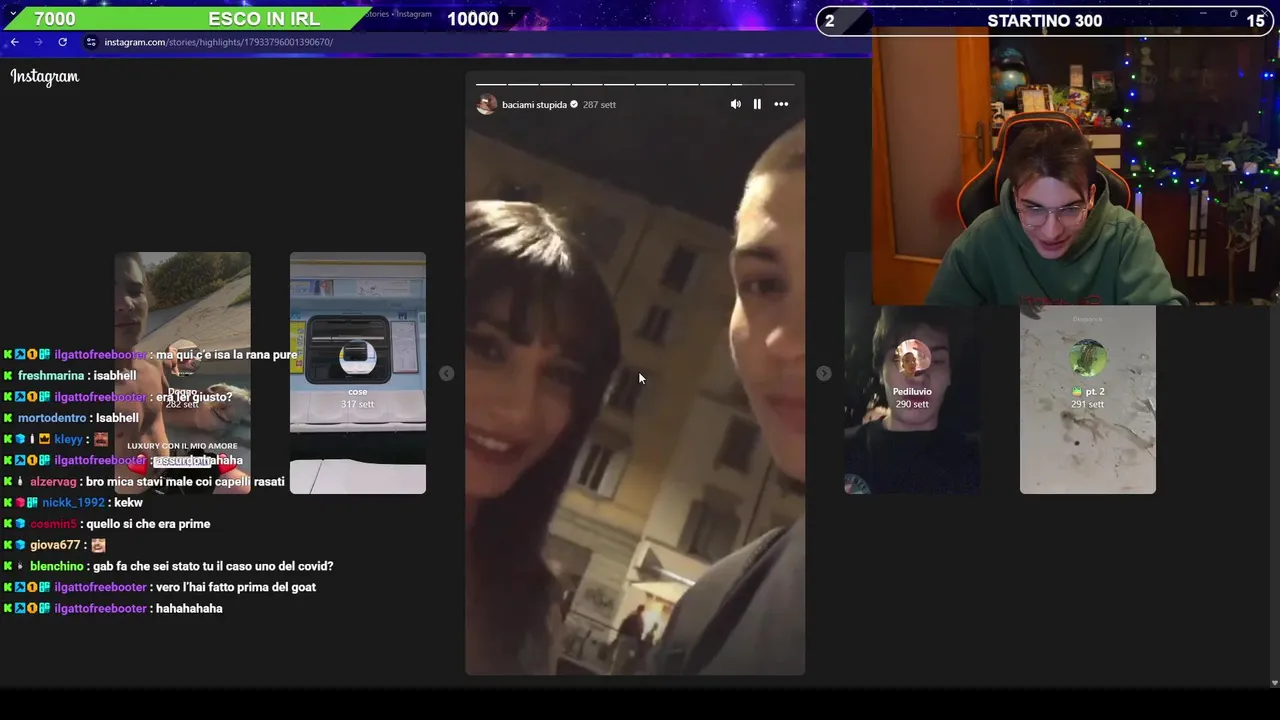Open the story's three-dot options menu
Viewport: 1280px width, 720px height.
pos(781,104)
